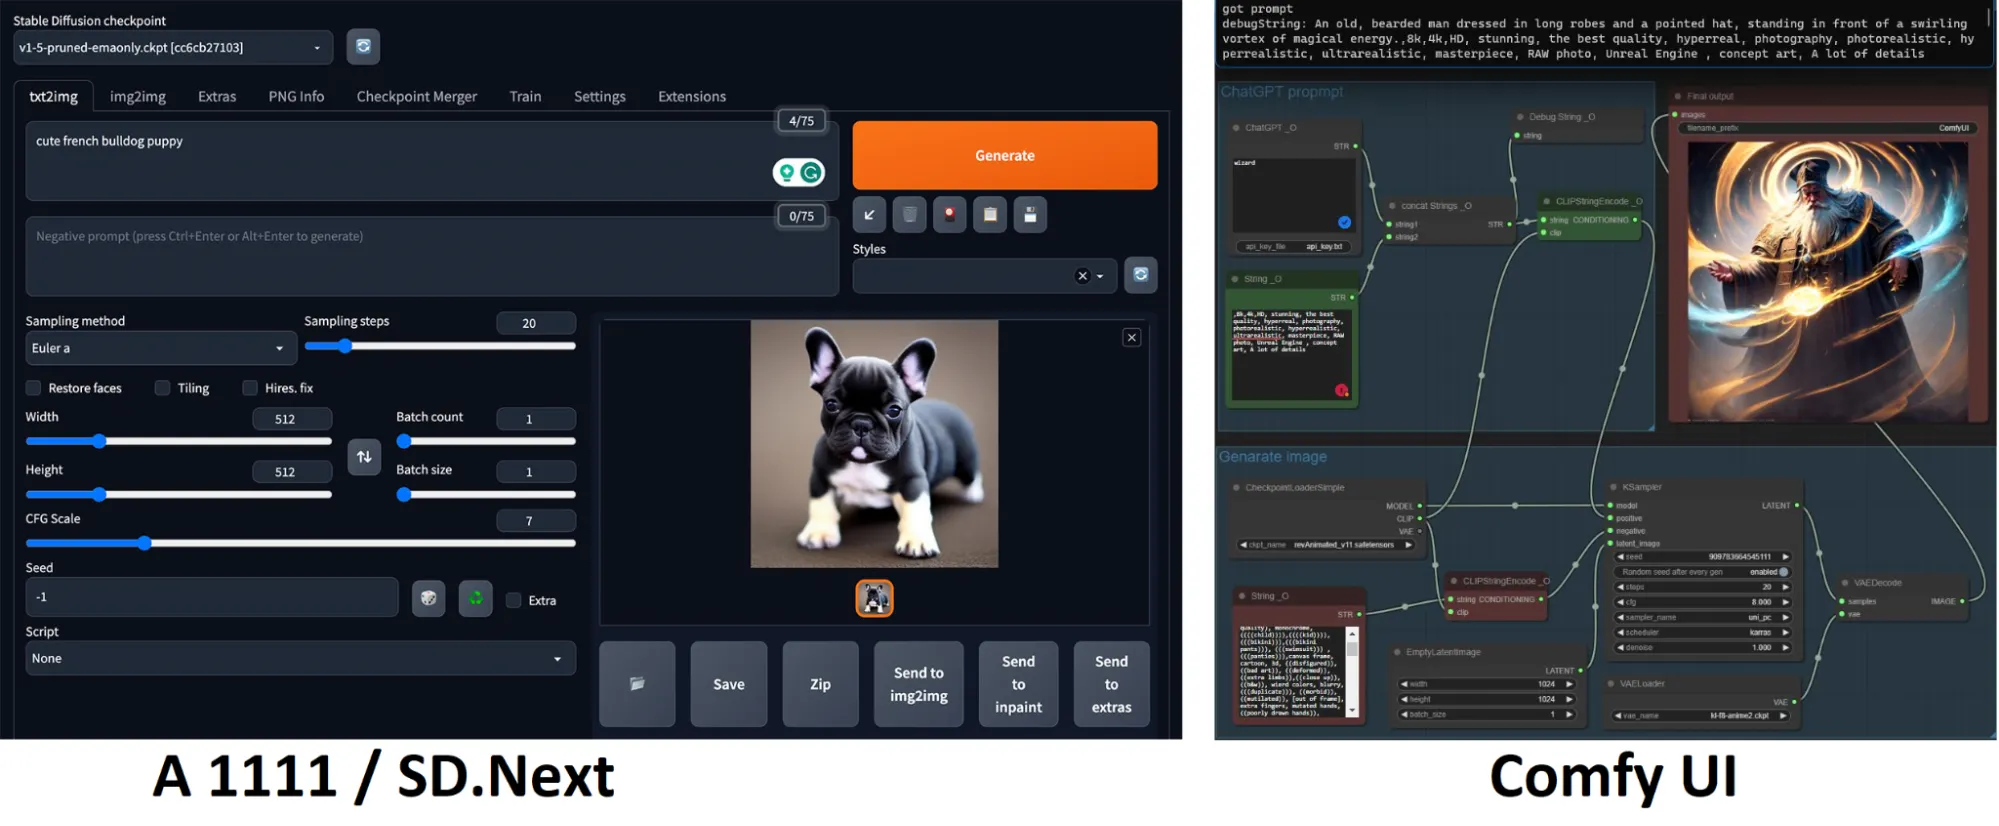
Task: Refresh the Styles list
Action: point(1140,275)
